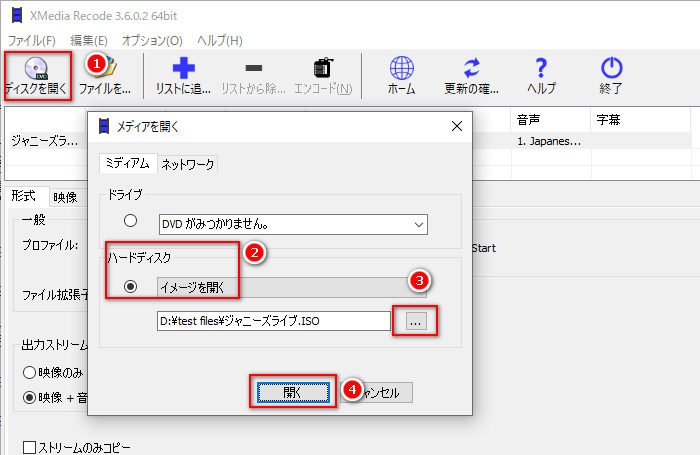Expand the DVD drive dropdown list
This screenshot has height=455, width=700.
(417, 223)
